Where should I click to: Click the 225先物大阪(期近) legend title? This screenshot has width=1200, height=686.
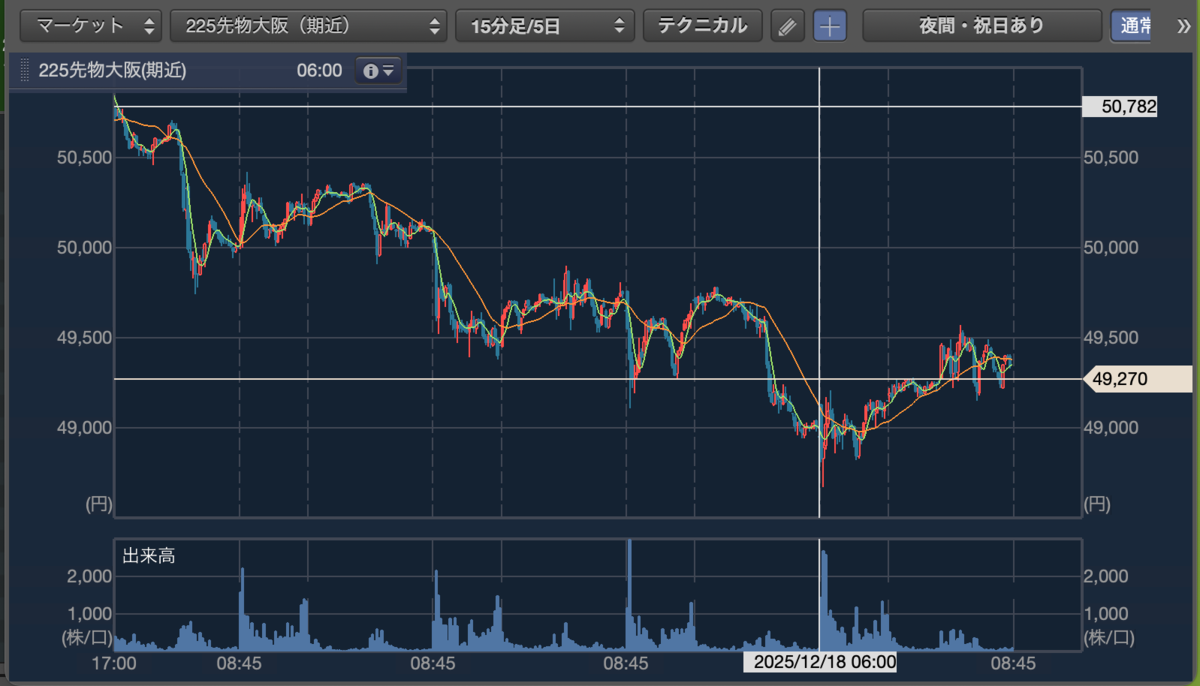(x=112, y=71)
